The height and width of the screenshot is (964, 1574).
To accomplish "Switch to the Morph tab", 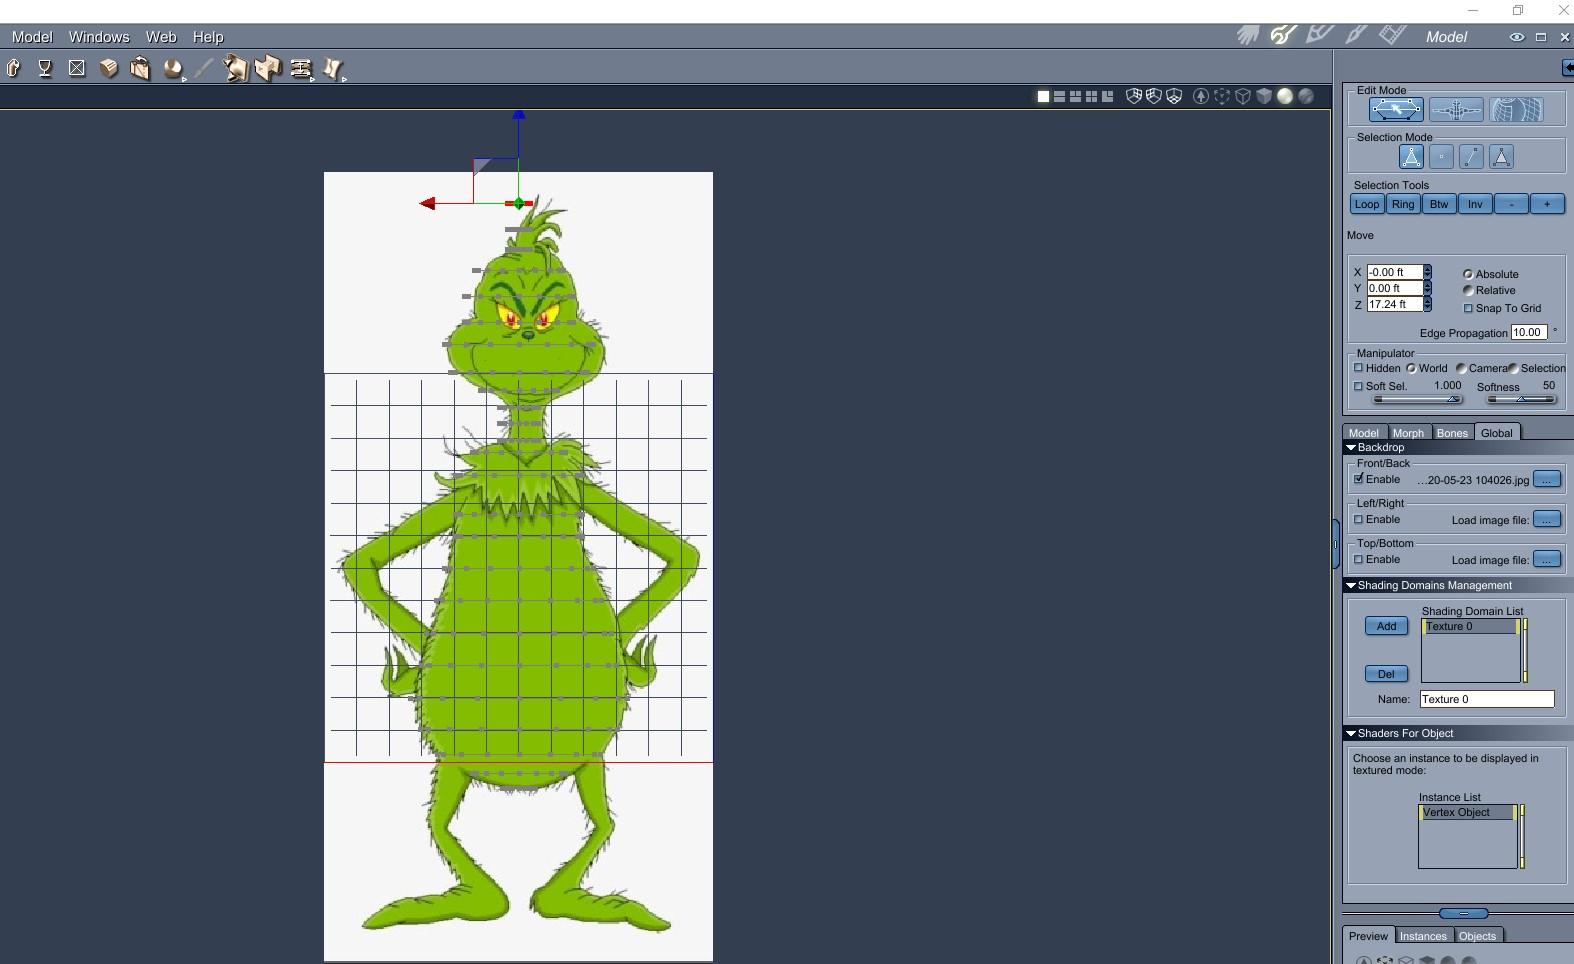I will coord(1408,433).
